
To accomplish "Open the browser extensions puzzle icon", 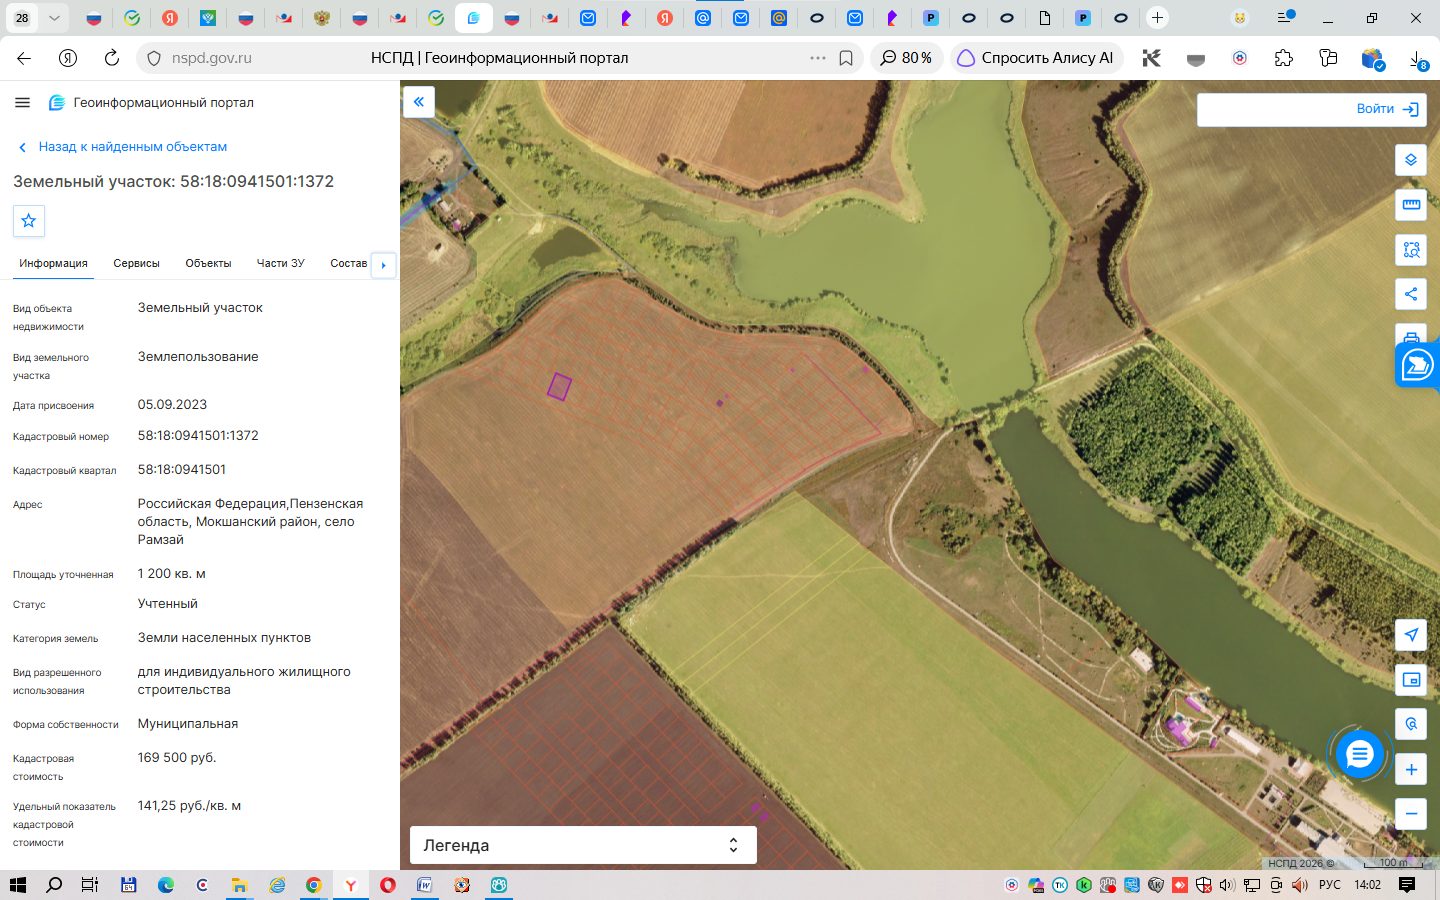I will (x=1284, y=58).
